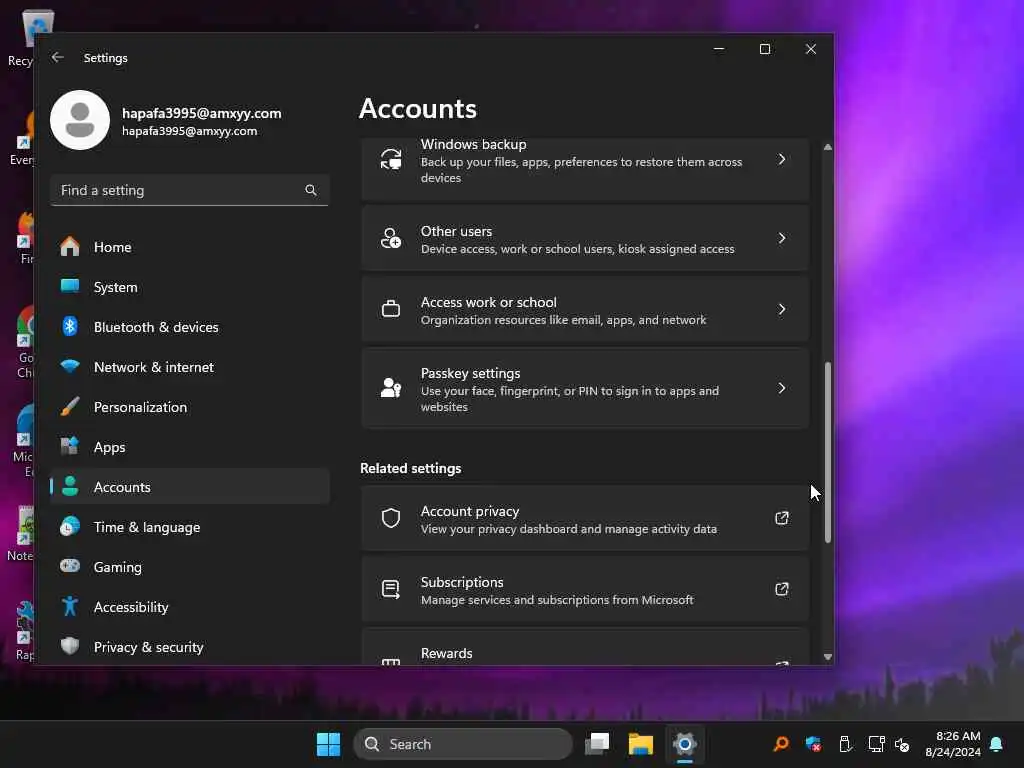Click the muted volume icon in the tray
The height and width of the screenshot is (768, 1024).
tap(902, 744)
